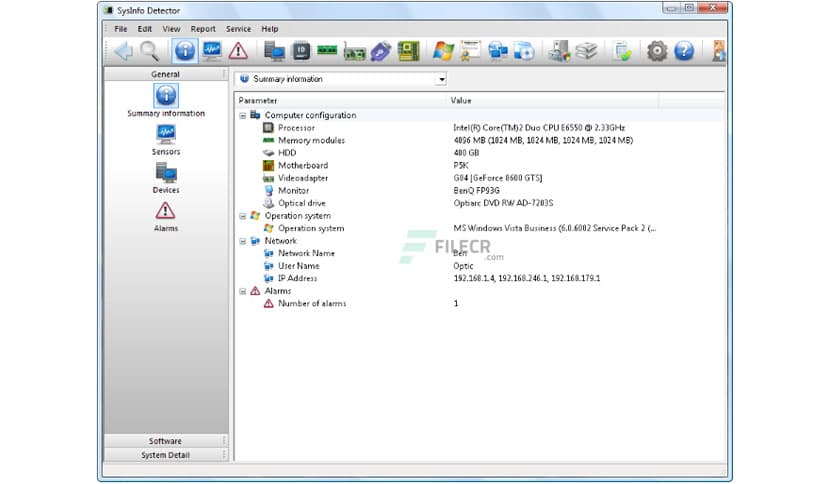The height and width of the screenshot is (484, 836).
Task: Click the Optiarc DVD RW AD-7203S value
Action: coord(503,203)
